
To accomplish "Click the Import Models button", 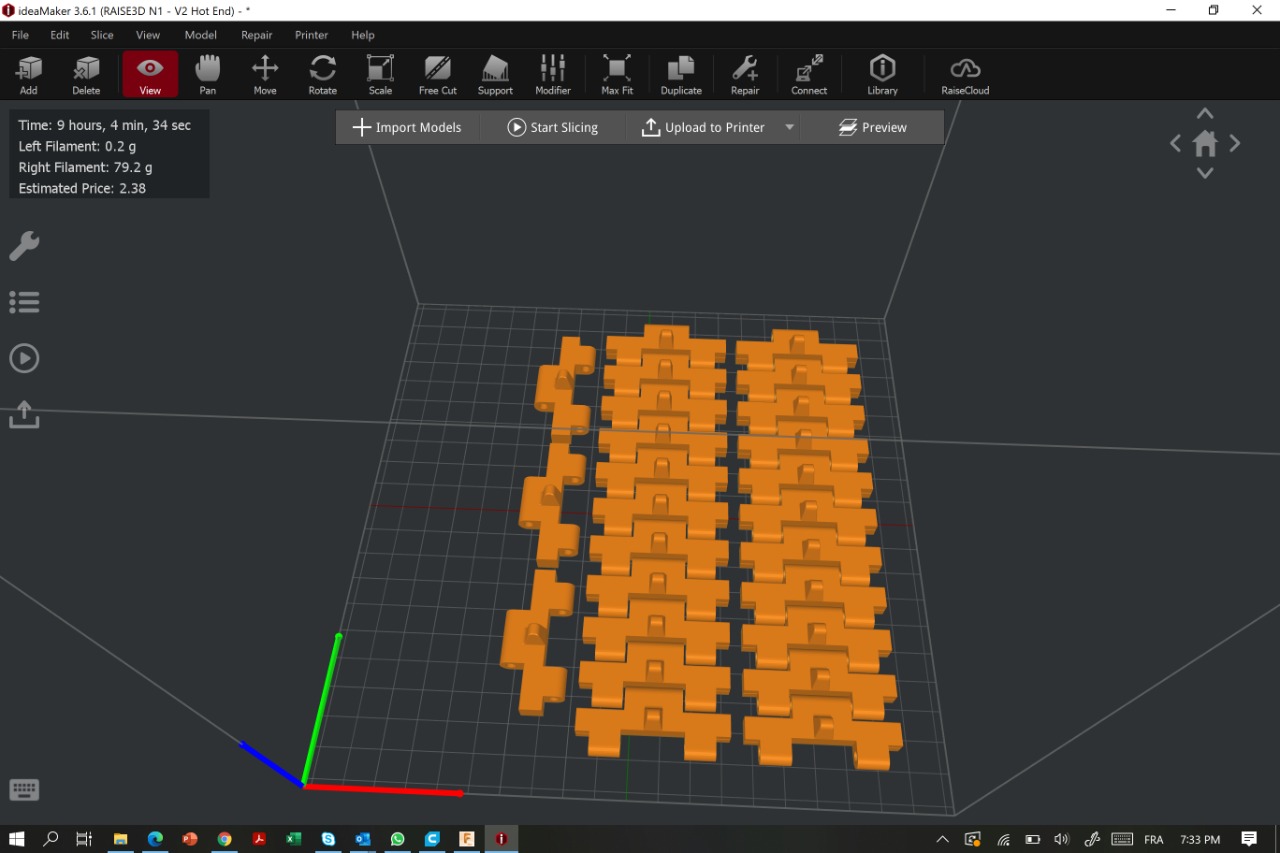I will pyautogui.click(x=408, y=127).
